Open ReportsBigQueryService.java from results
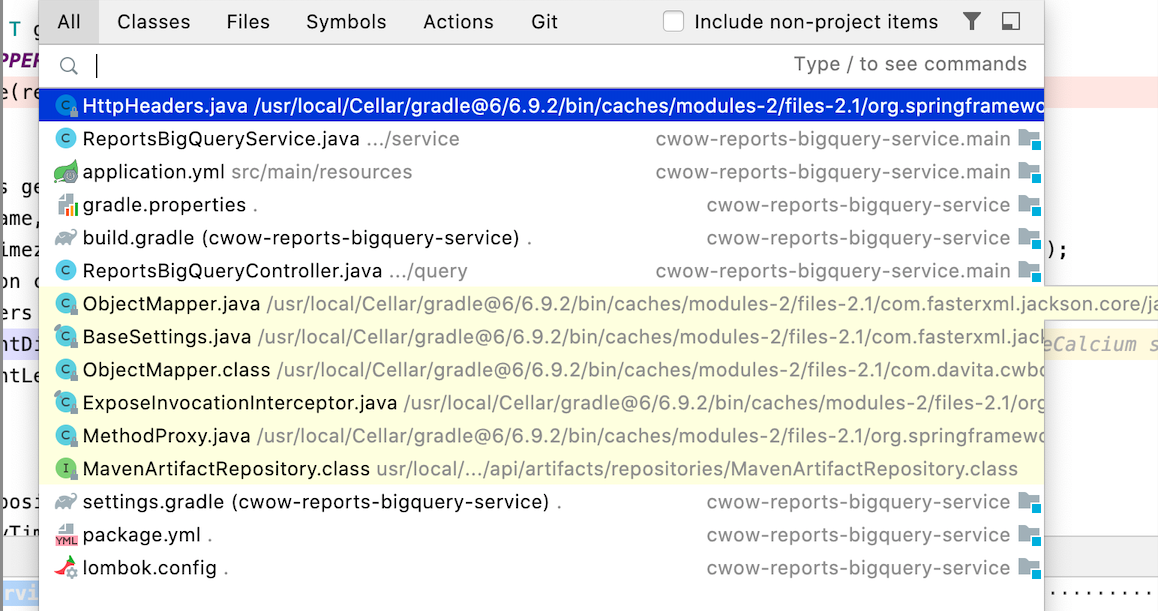The image size is (1158, 611). [x=223, y=139]
